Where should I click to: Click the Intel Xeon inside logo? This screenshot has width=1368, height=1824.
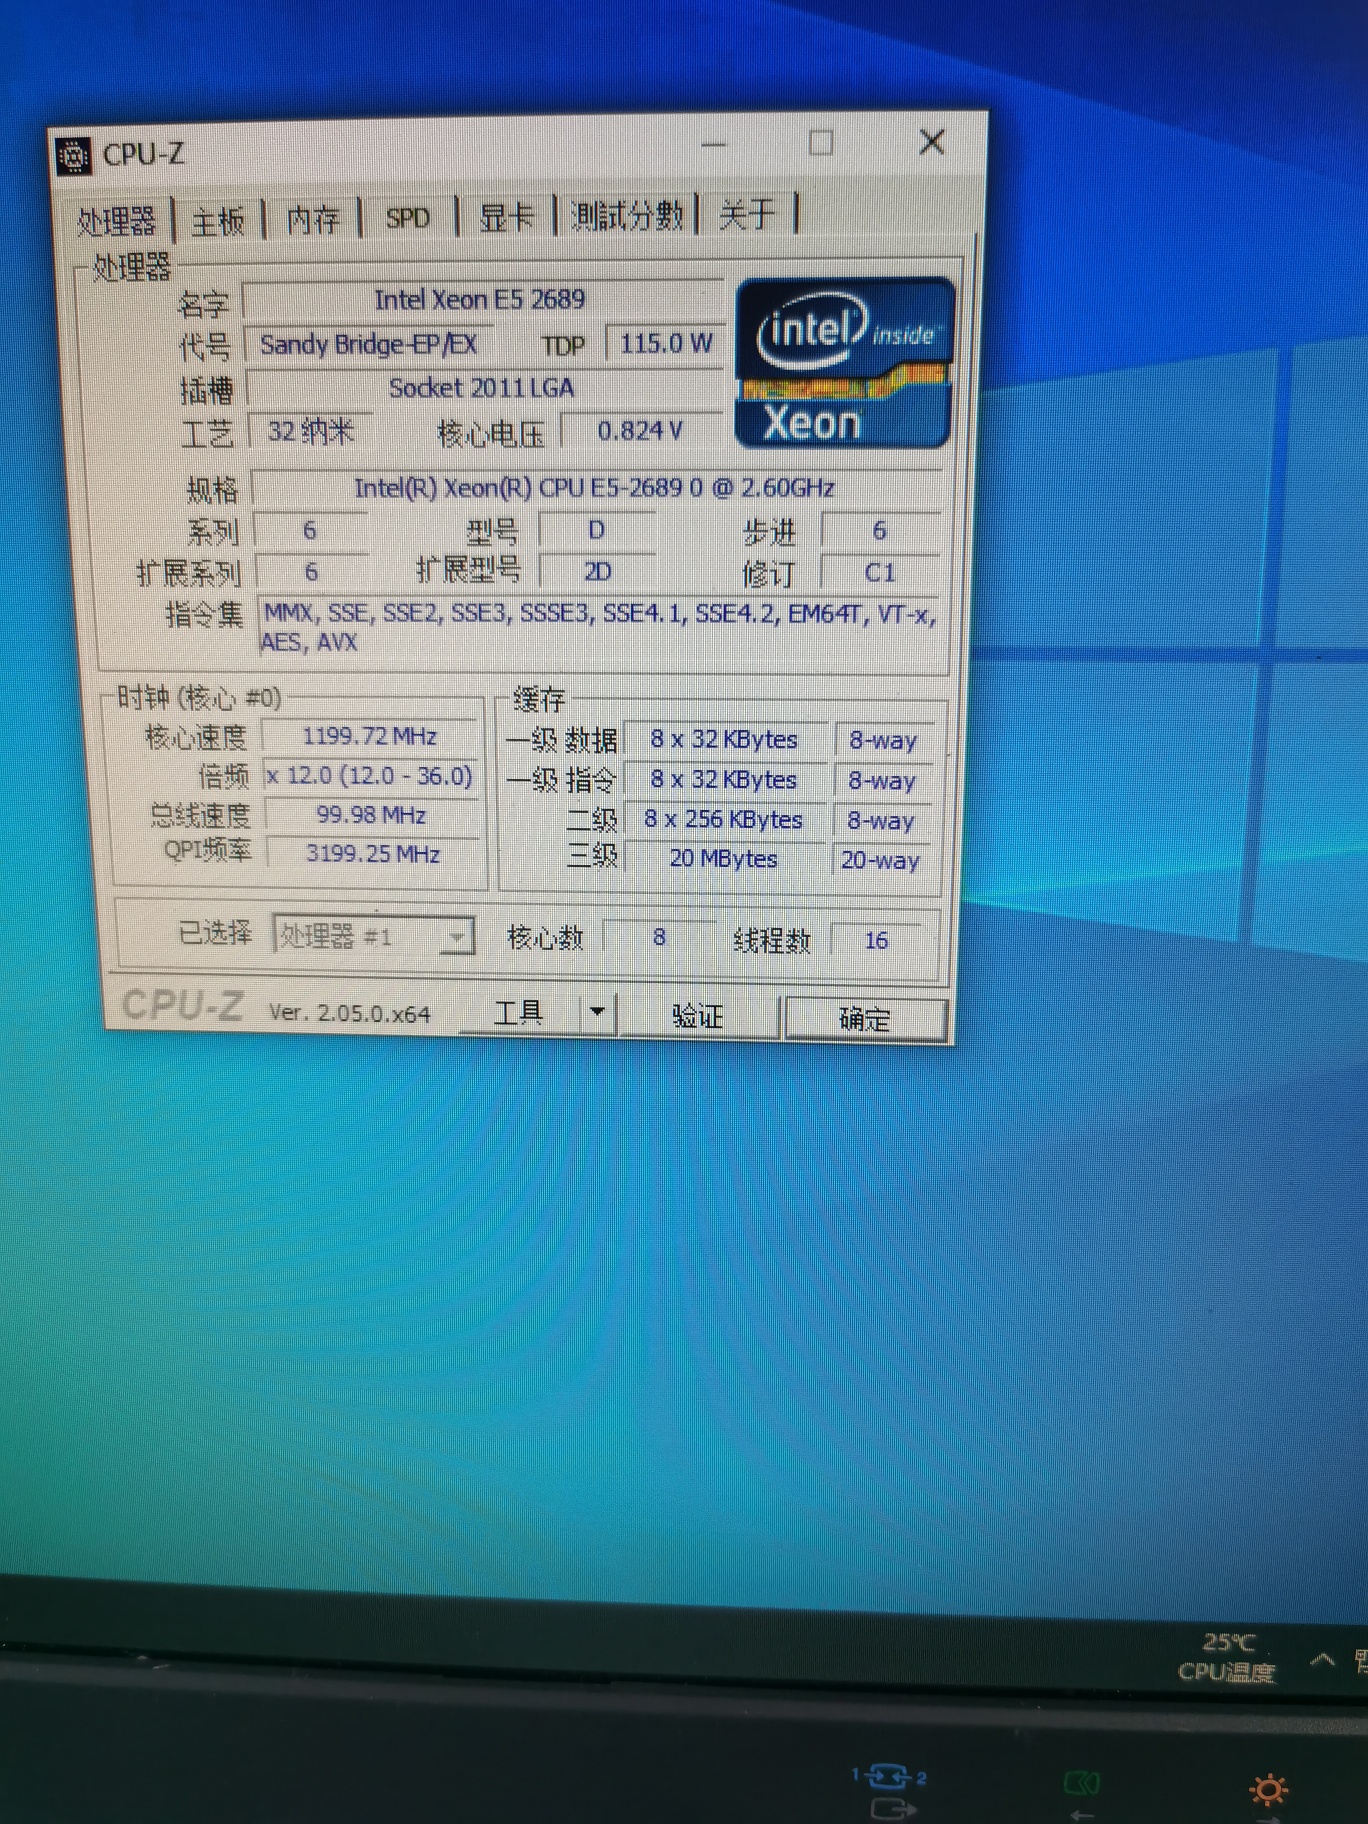(844, 363)
